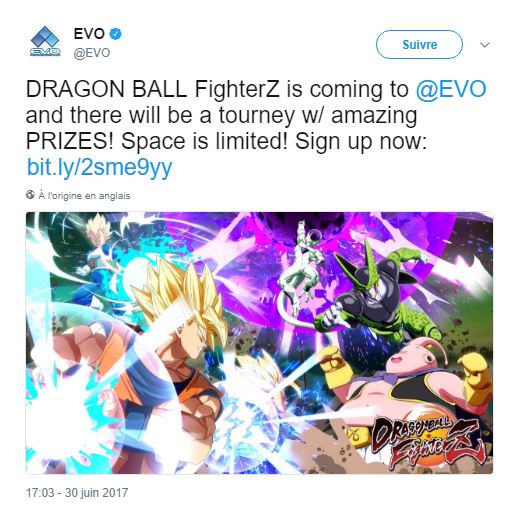Open the @EVO mention link in tweet
Viewport: 510px width, 505px height.
pos(451,89)
